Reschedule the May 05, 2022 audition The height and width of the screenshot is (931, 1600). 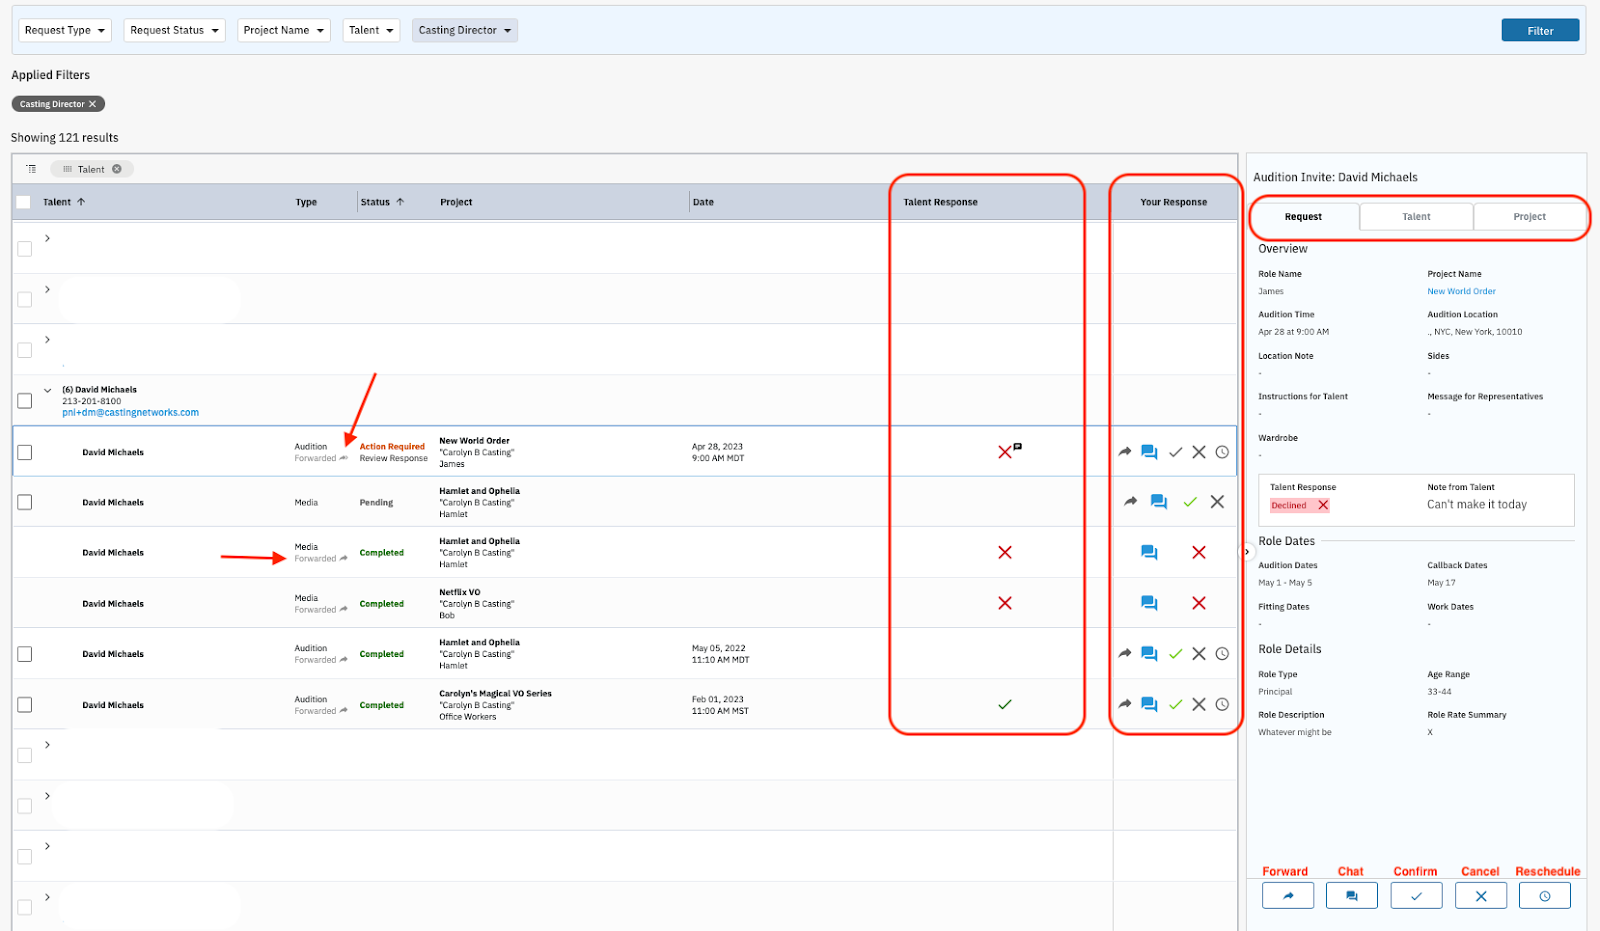(x=1222, y=654)
